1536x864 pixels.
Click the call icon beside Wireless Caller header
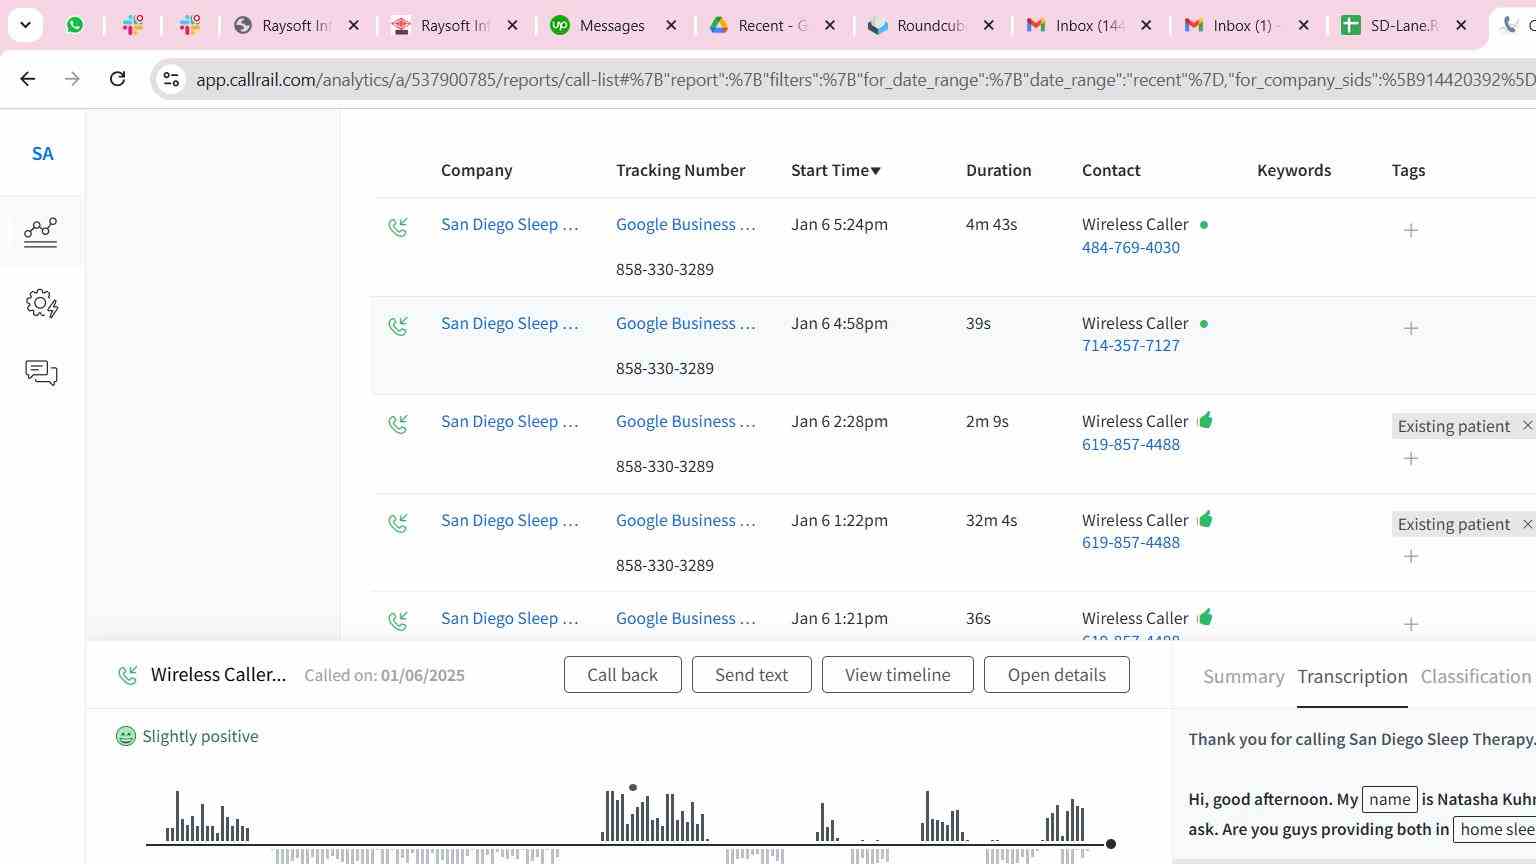click(128, 676)
